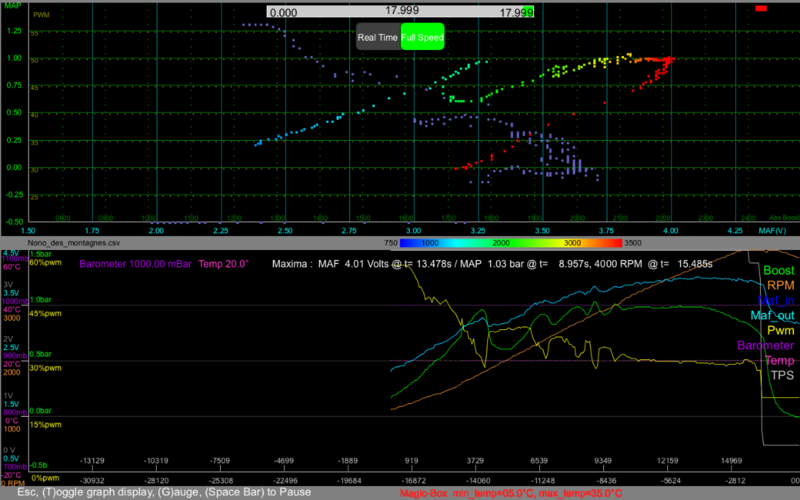
Task: Click the 45%pwm scale label
Action: click(x=45, y=313)
